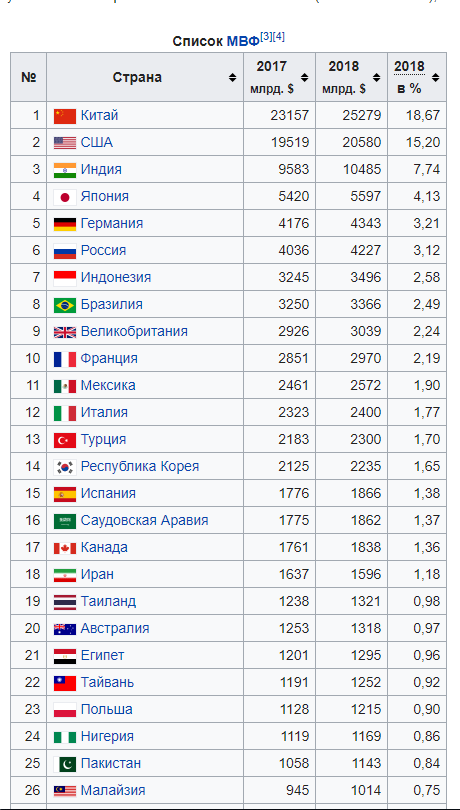460x810 pixels.
Task: Open the США country link
Action: tap(97, 143)
